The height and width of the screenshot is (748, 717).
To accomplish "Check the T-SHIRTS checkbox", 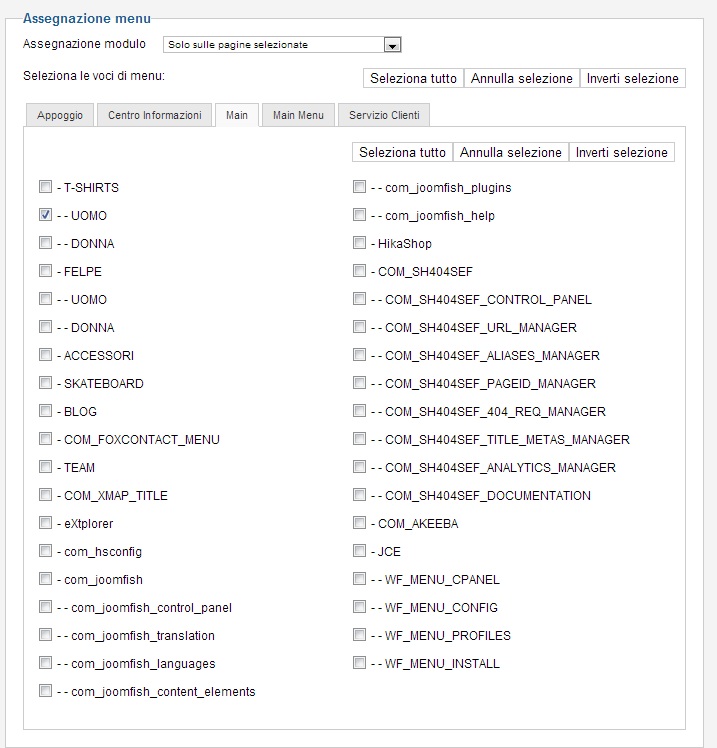I will [45, 187].
